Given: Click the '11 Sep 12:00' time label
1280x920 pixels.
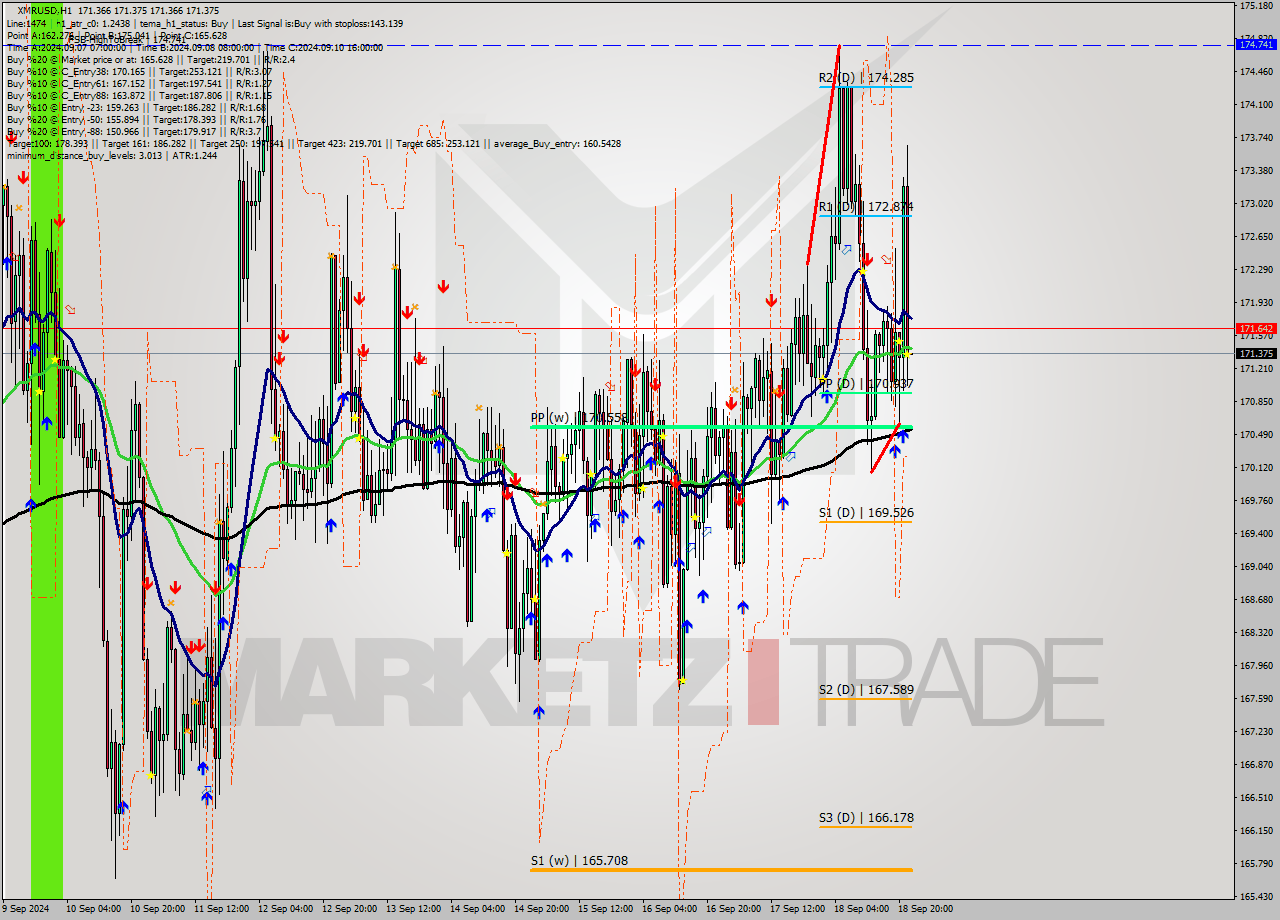Looking at the screenshot, I should 221,909.
